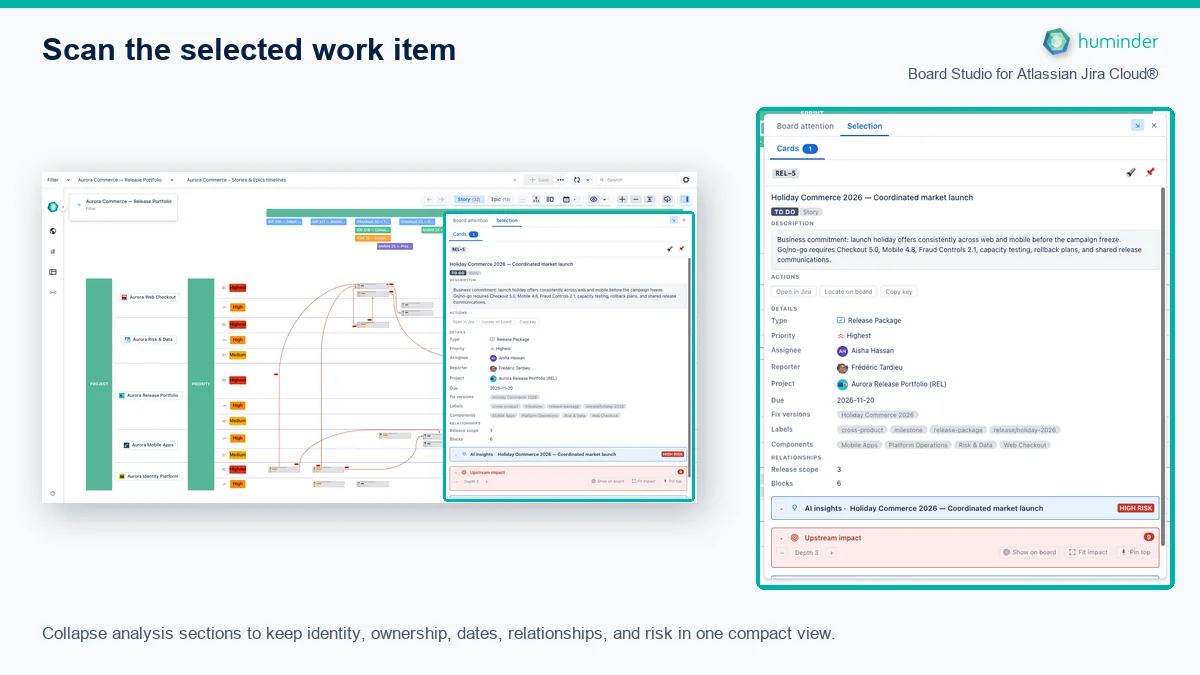Click Frédéric Tardieu's avatar in the enlarged panel
This screenshot has height=675, width=1200.
pos(842,368)
